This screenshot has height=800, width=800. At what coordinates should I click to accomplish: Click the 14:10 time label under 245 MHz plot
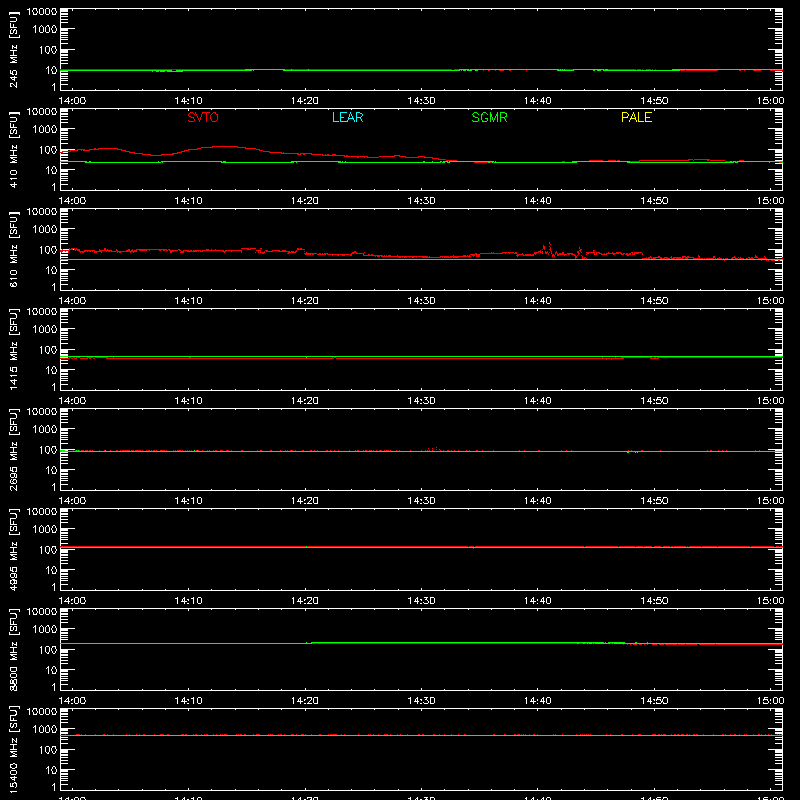click(x=188, y=101)
